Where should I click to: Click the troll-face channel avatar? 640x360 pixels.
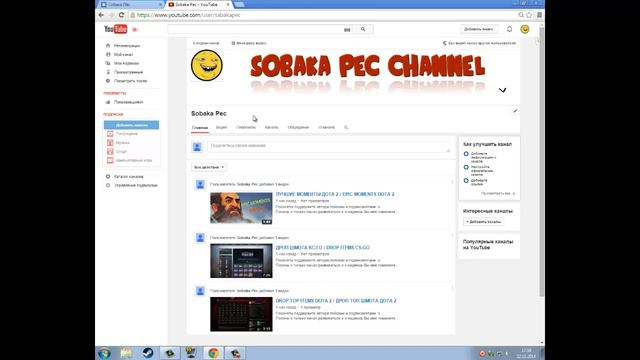pyautogui.click(x=207, y=65)
